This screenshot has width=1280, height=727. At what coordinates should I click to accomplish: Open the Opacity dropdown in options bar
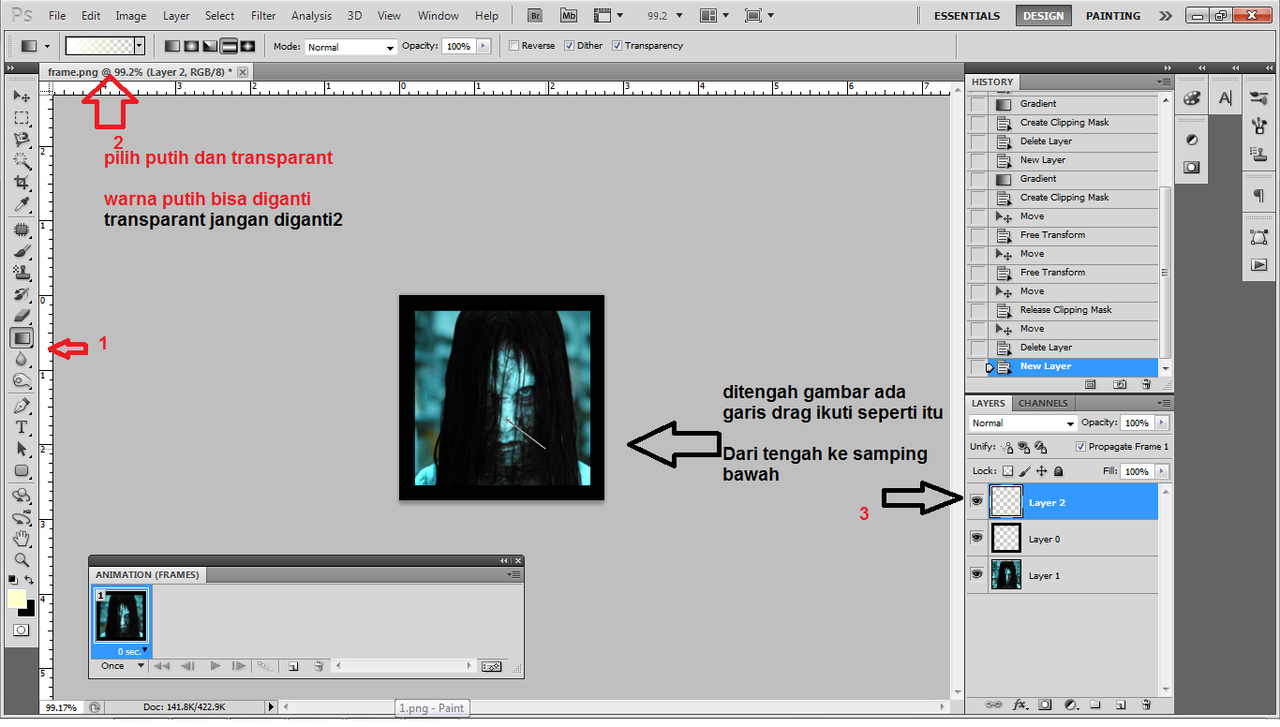[x=483, y=45]
